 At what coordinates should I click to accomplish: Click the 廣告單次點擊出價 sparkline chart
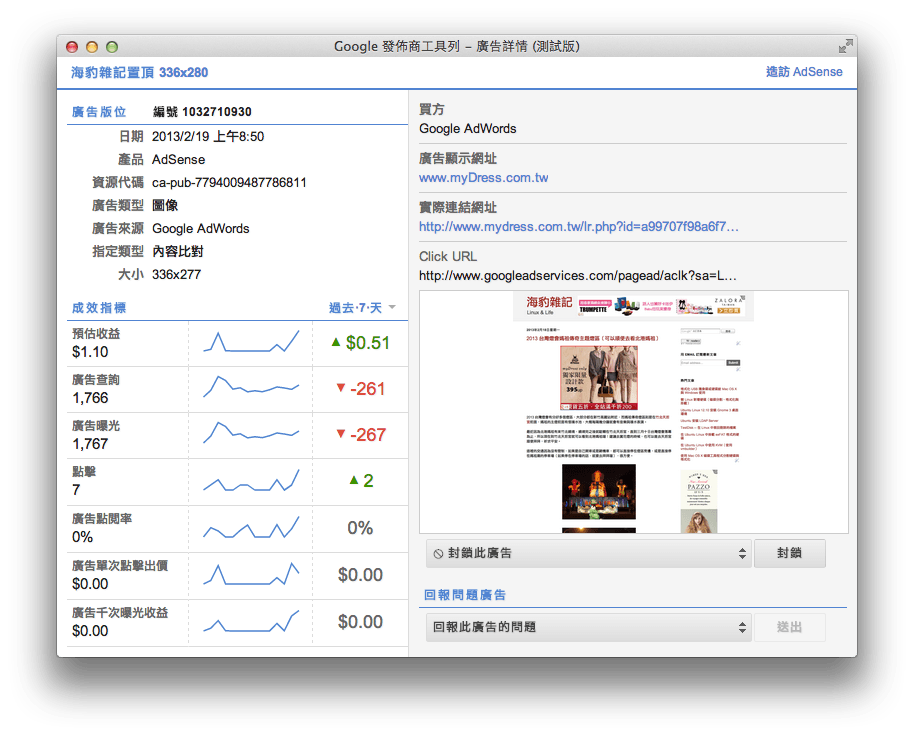point(251,574)
